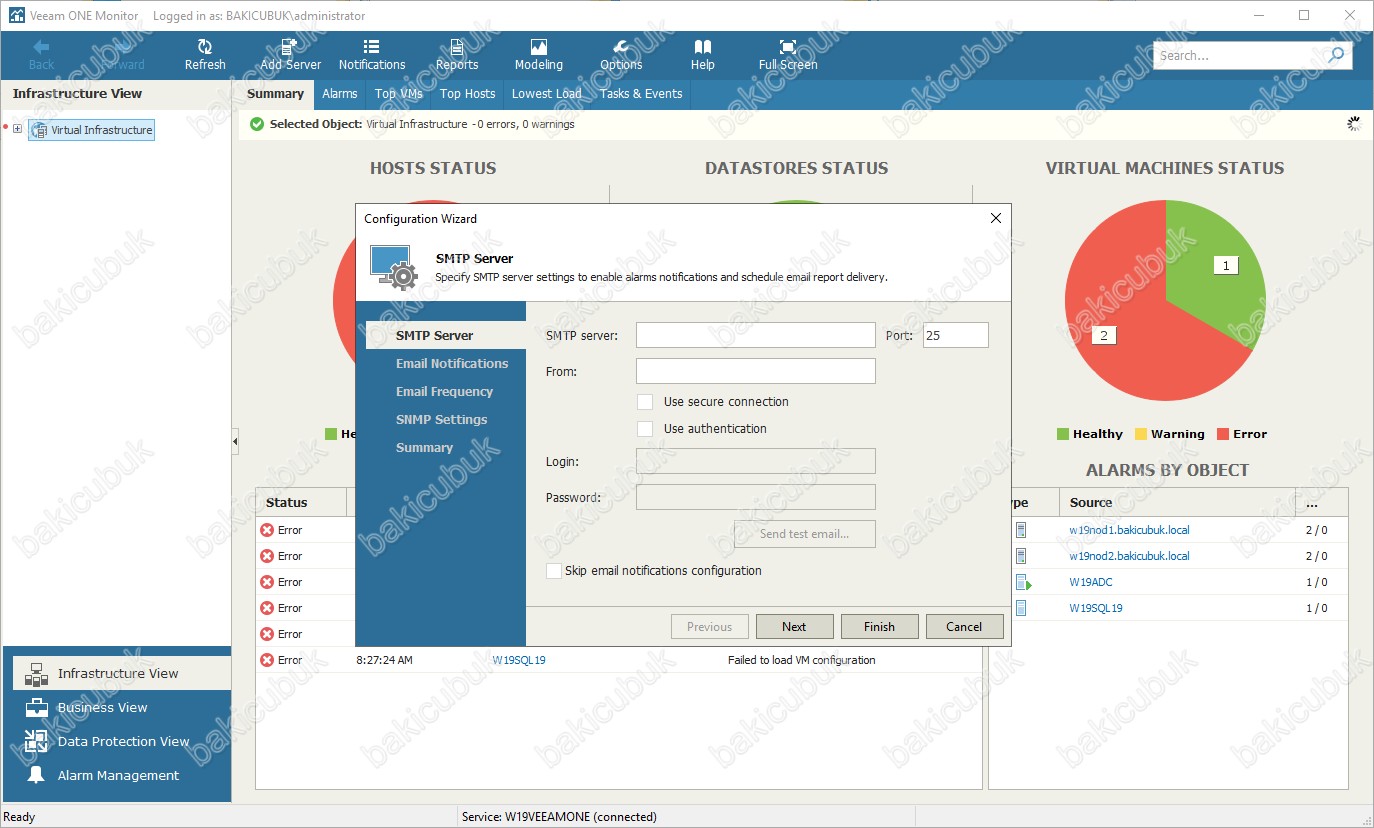Viewport: 1374px width, 828px height.
Task: Click the Alarm Management bell icon
Action: [37, 775]
